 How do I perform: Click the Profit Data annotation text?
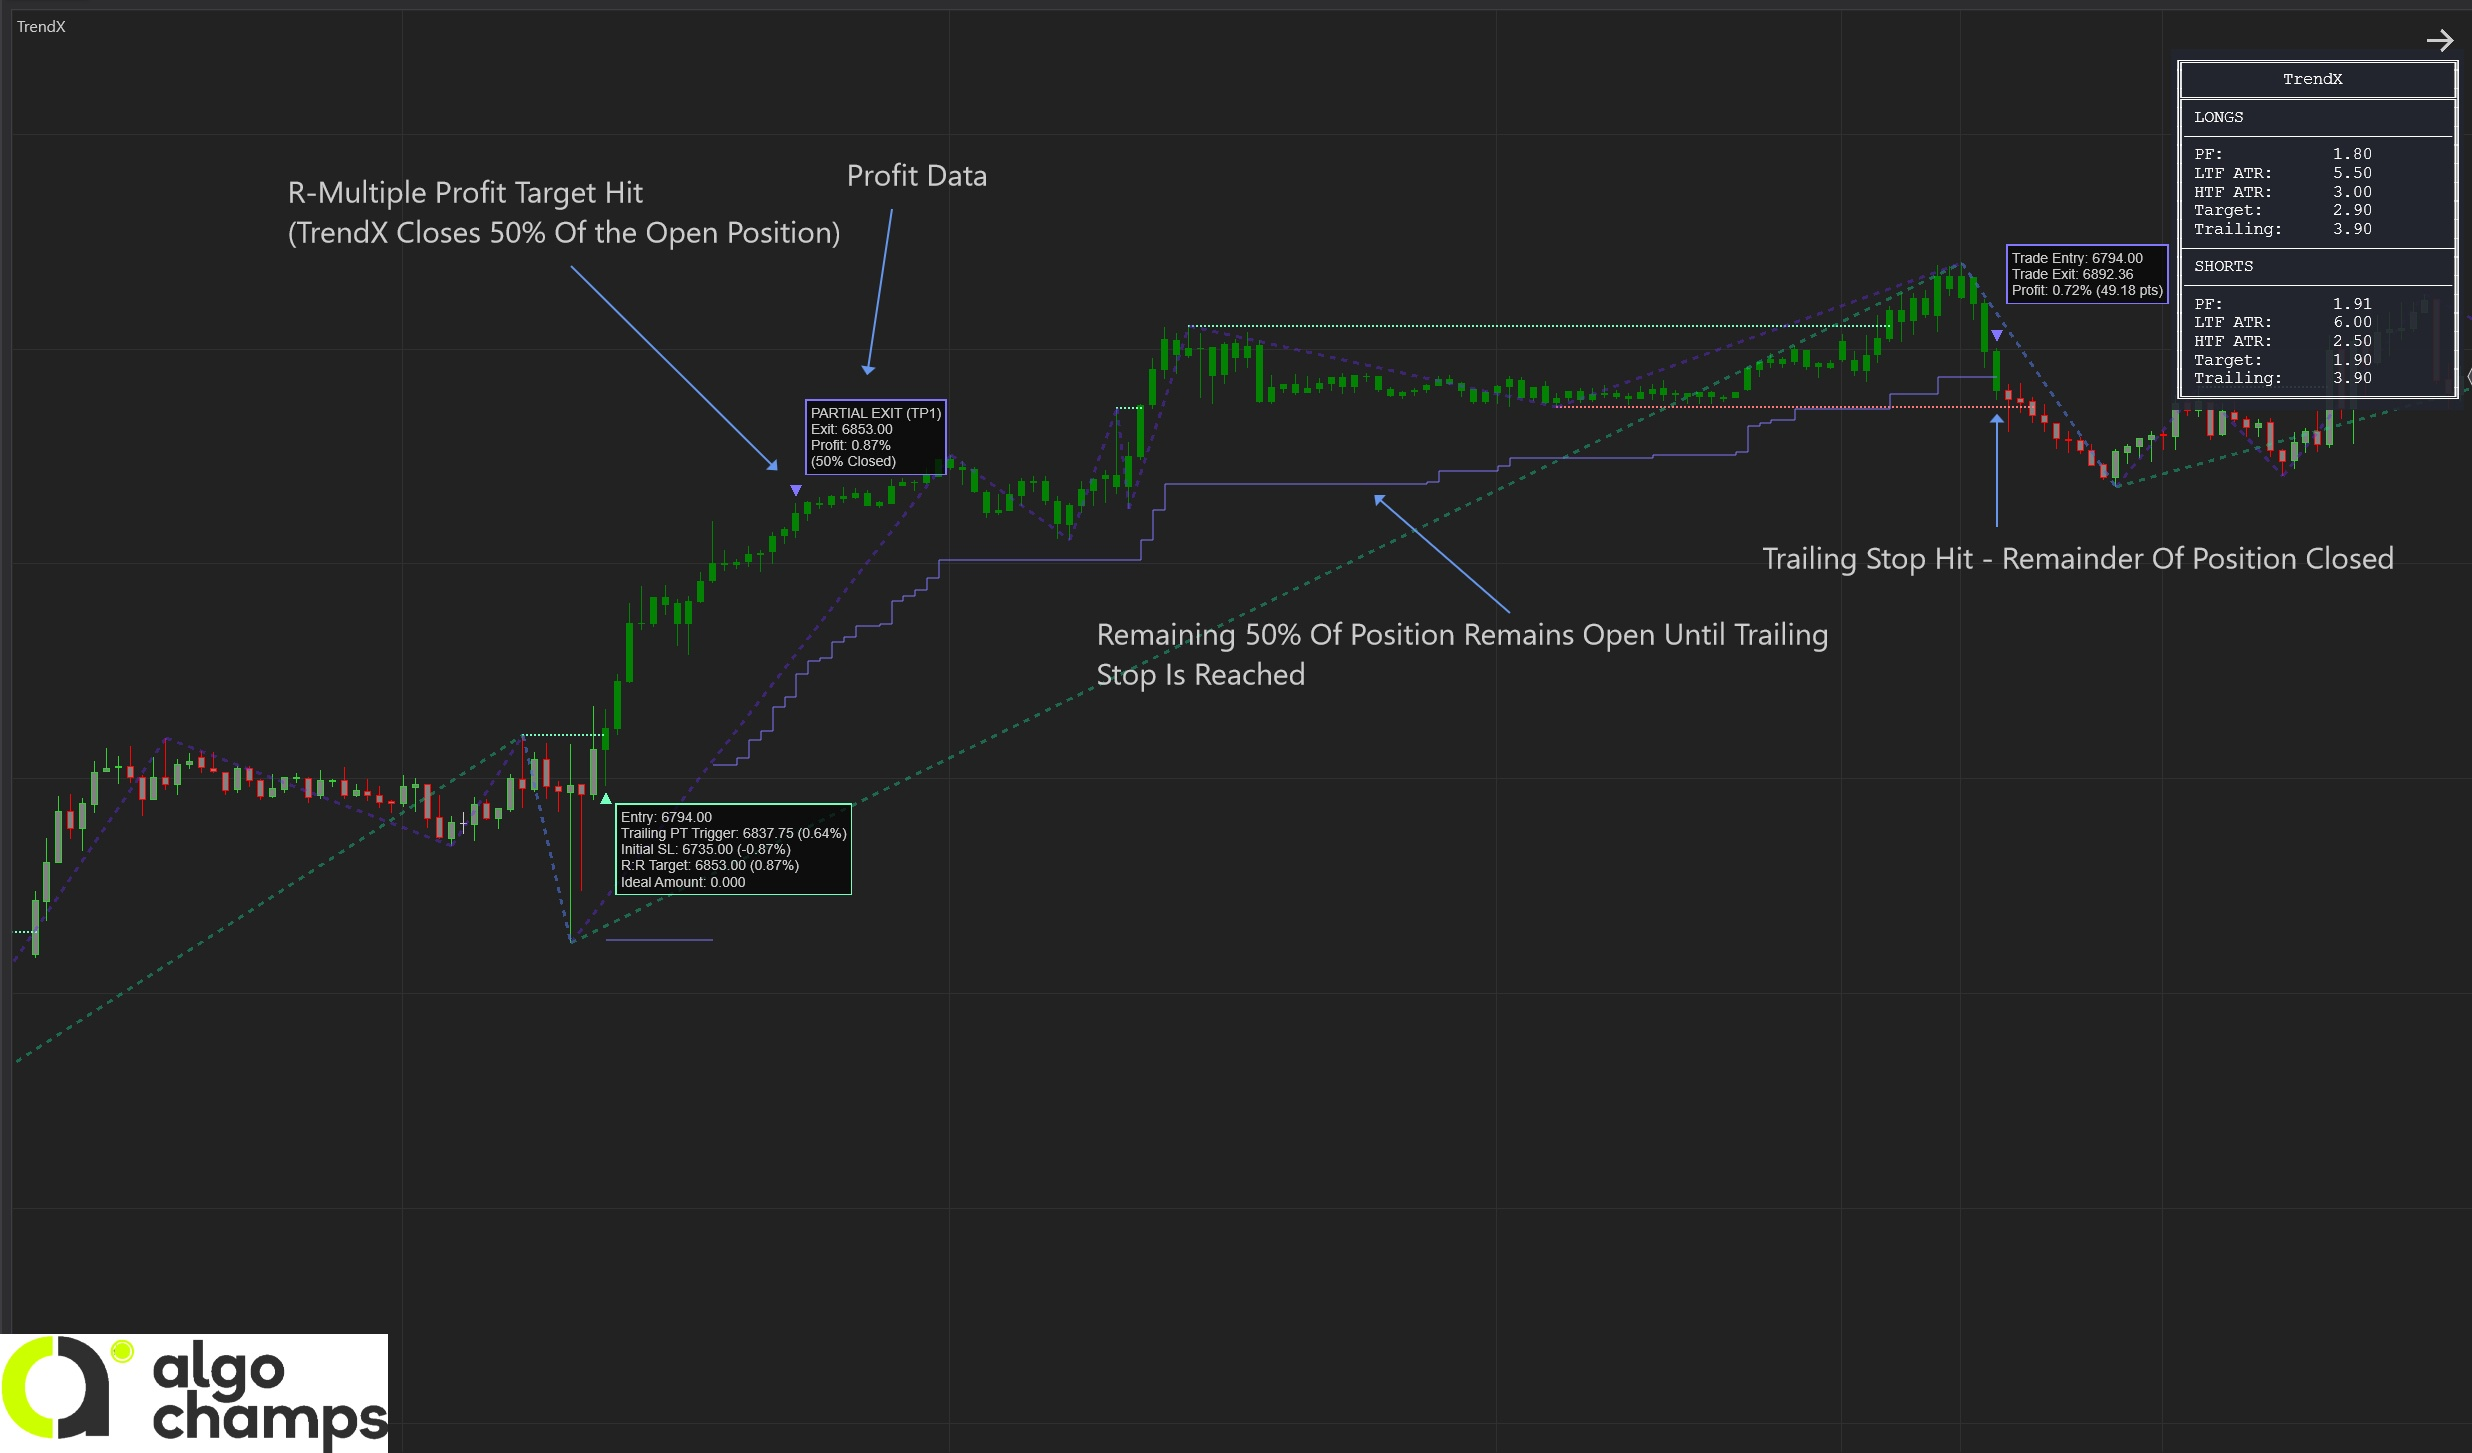(x=916, y=176)
